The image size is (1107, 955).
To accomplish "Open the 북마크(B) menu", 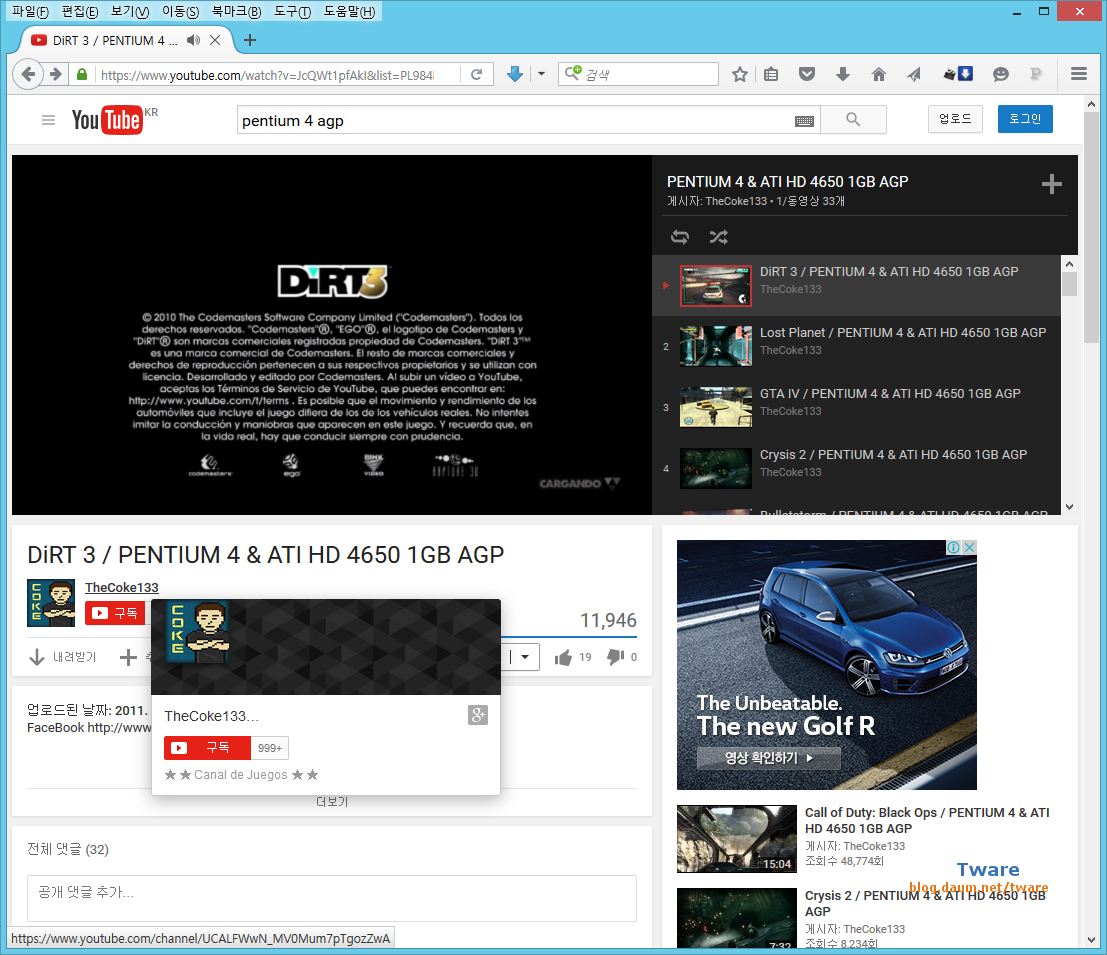I will (236, 11).
